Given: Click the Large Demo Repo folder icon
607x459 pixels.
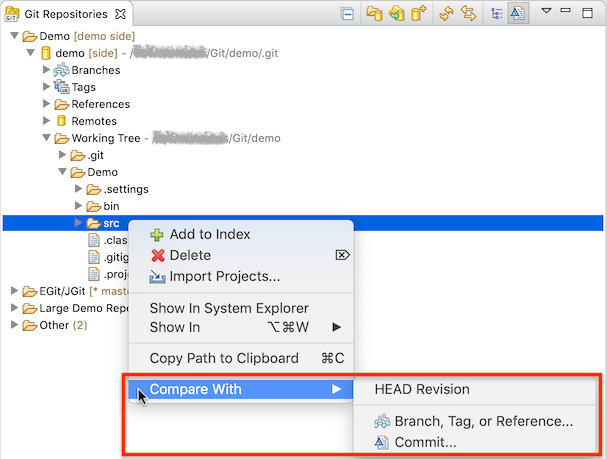Looking at the screenshot, I should pyautogui.click(x=29, y=308).
